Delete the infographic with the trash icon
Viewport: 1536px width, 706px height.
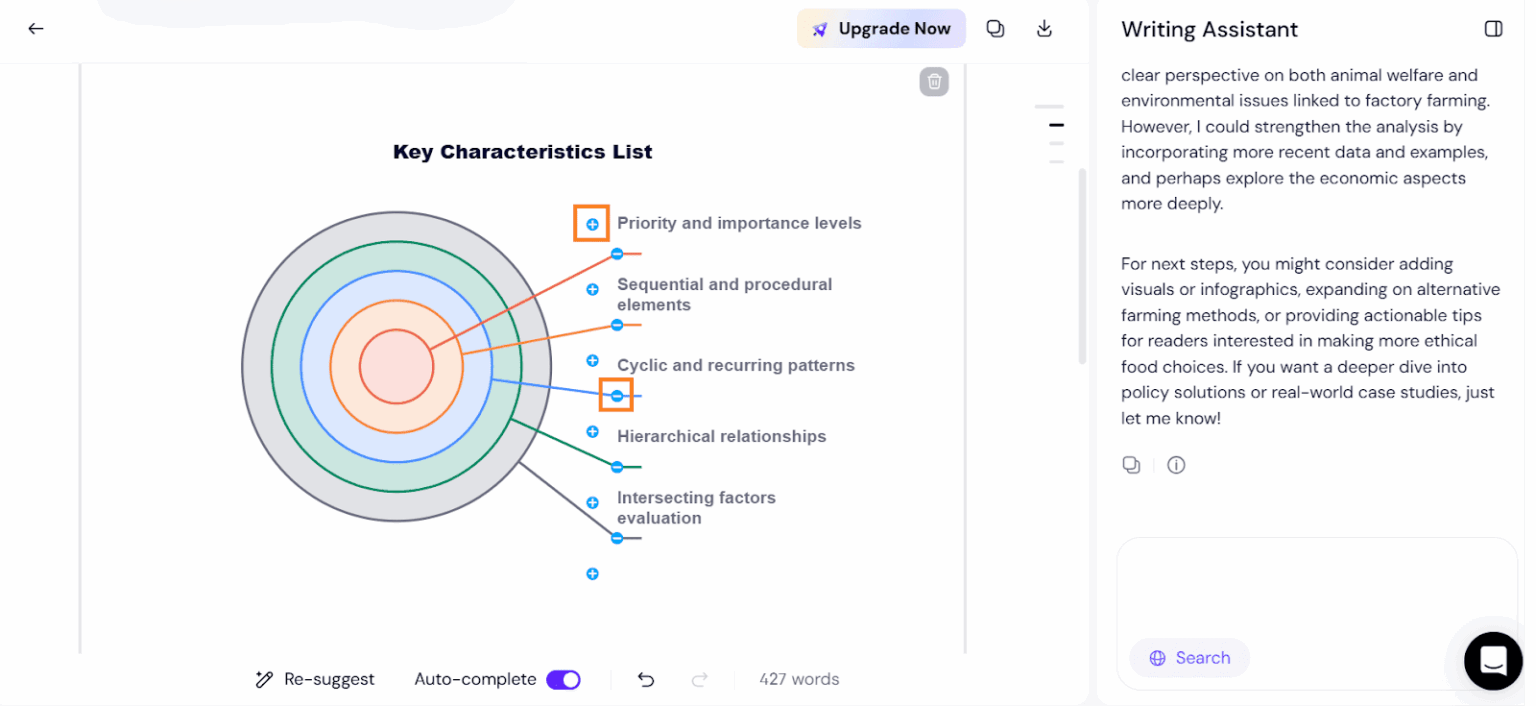[x=934, y=81]
